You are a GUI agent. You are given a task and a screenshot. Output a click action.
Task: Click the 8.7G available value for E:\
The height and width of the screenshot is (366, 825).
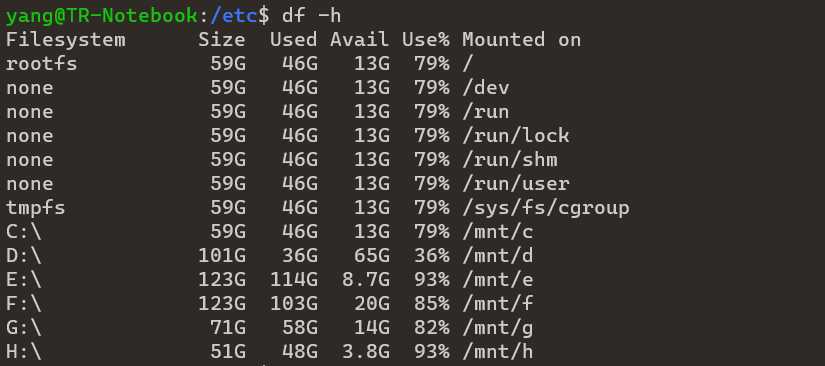tap(366, 280)
